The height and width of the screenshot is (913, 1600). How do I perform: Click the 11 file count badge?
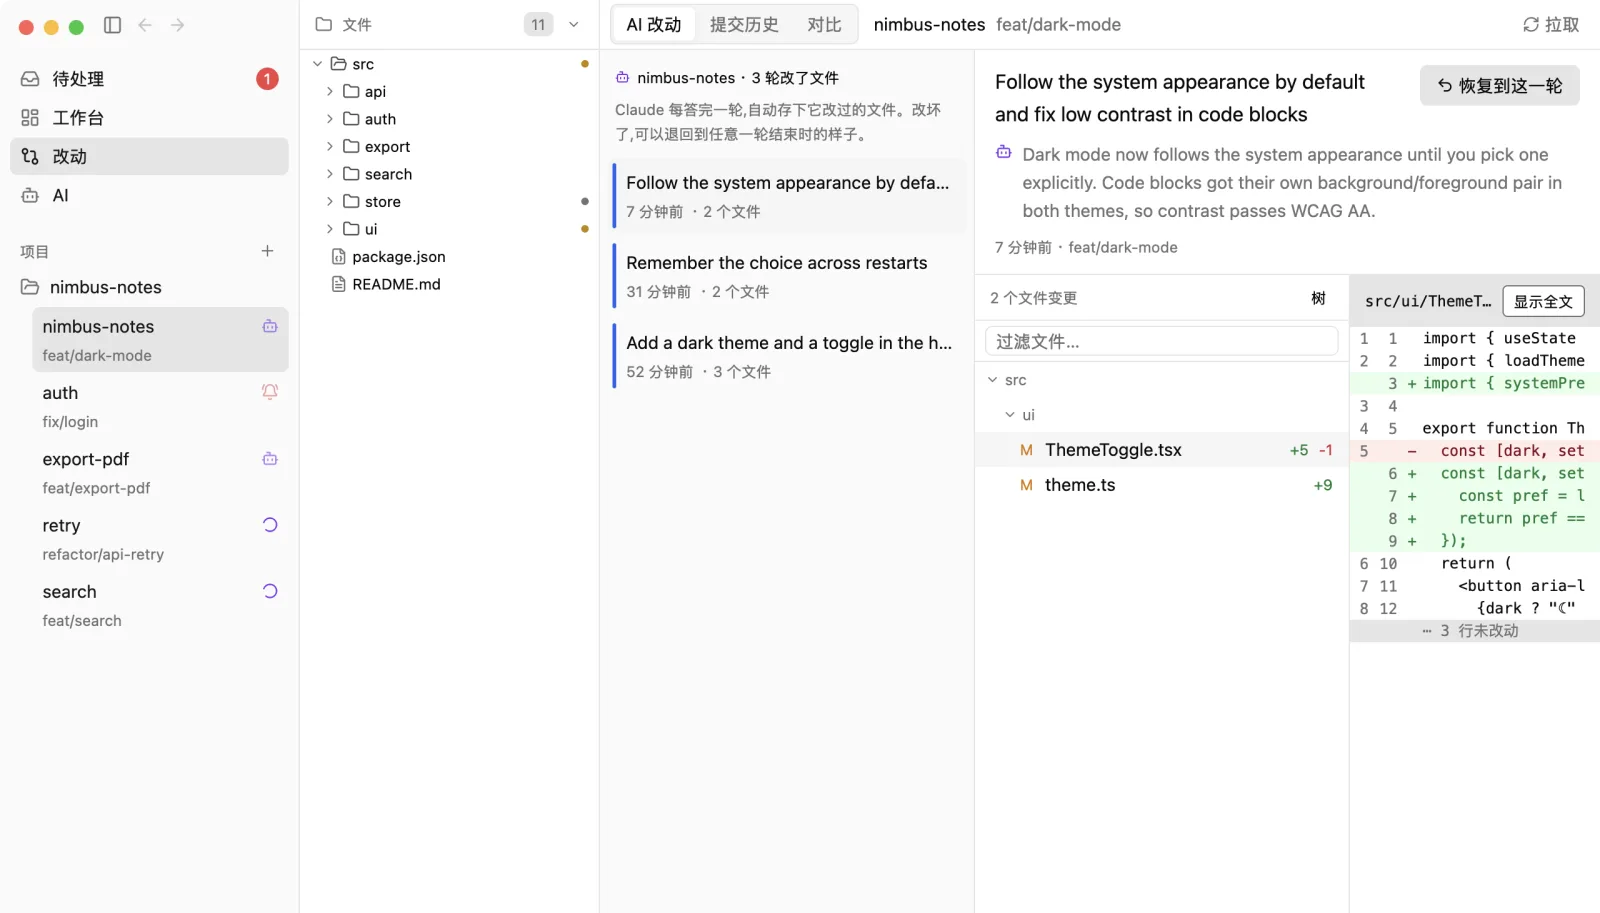point(538,25)
